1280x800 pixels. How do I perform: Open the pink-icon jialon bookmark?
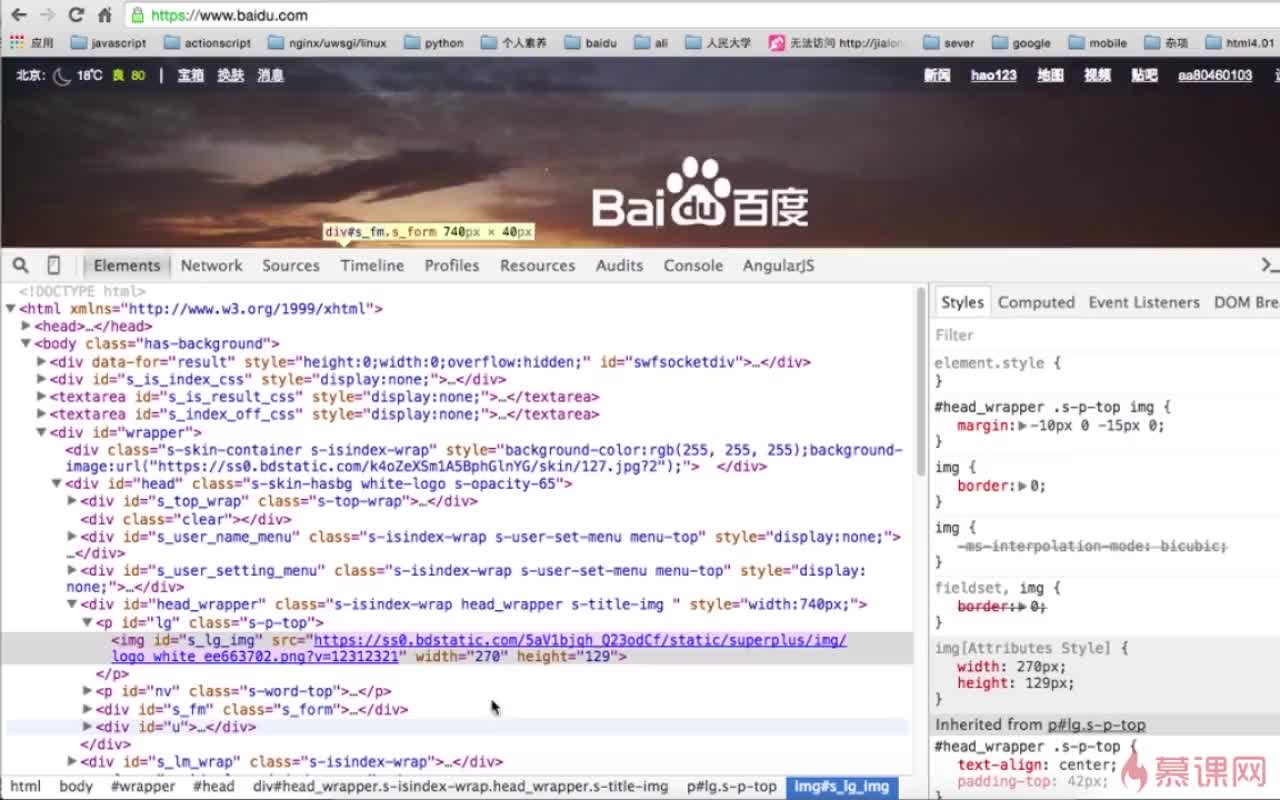[836, 43]
